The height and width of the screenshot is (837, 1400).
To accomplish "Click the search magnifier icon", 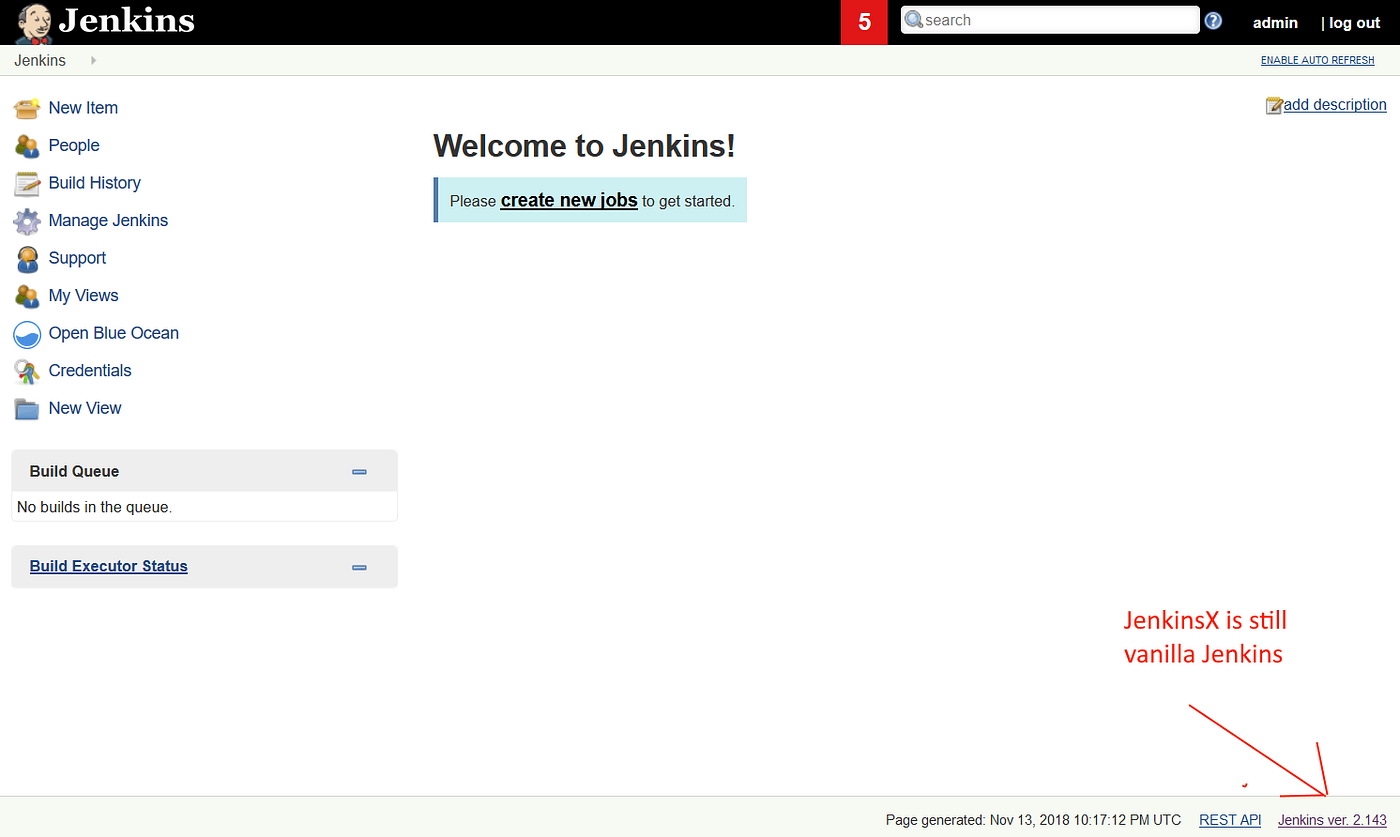I will (913, 19).
